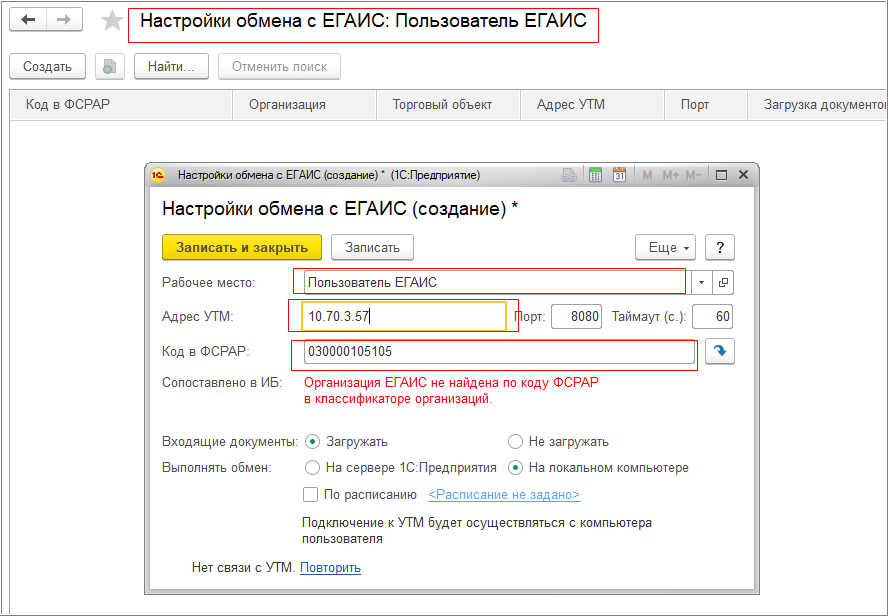Image resolution: width=888 pixels, height=616 pixels.
Task: Click the printer-save icon in dialog title bar
Action: (x=569, y=175)
